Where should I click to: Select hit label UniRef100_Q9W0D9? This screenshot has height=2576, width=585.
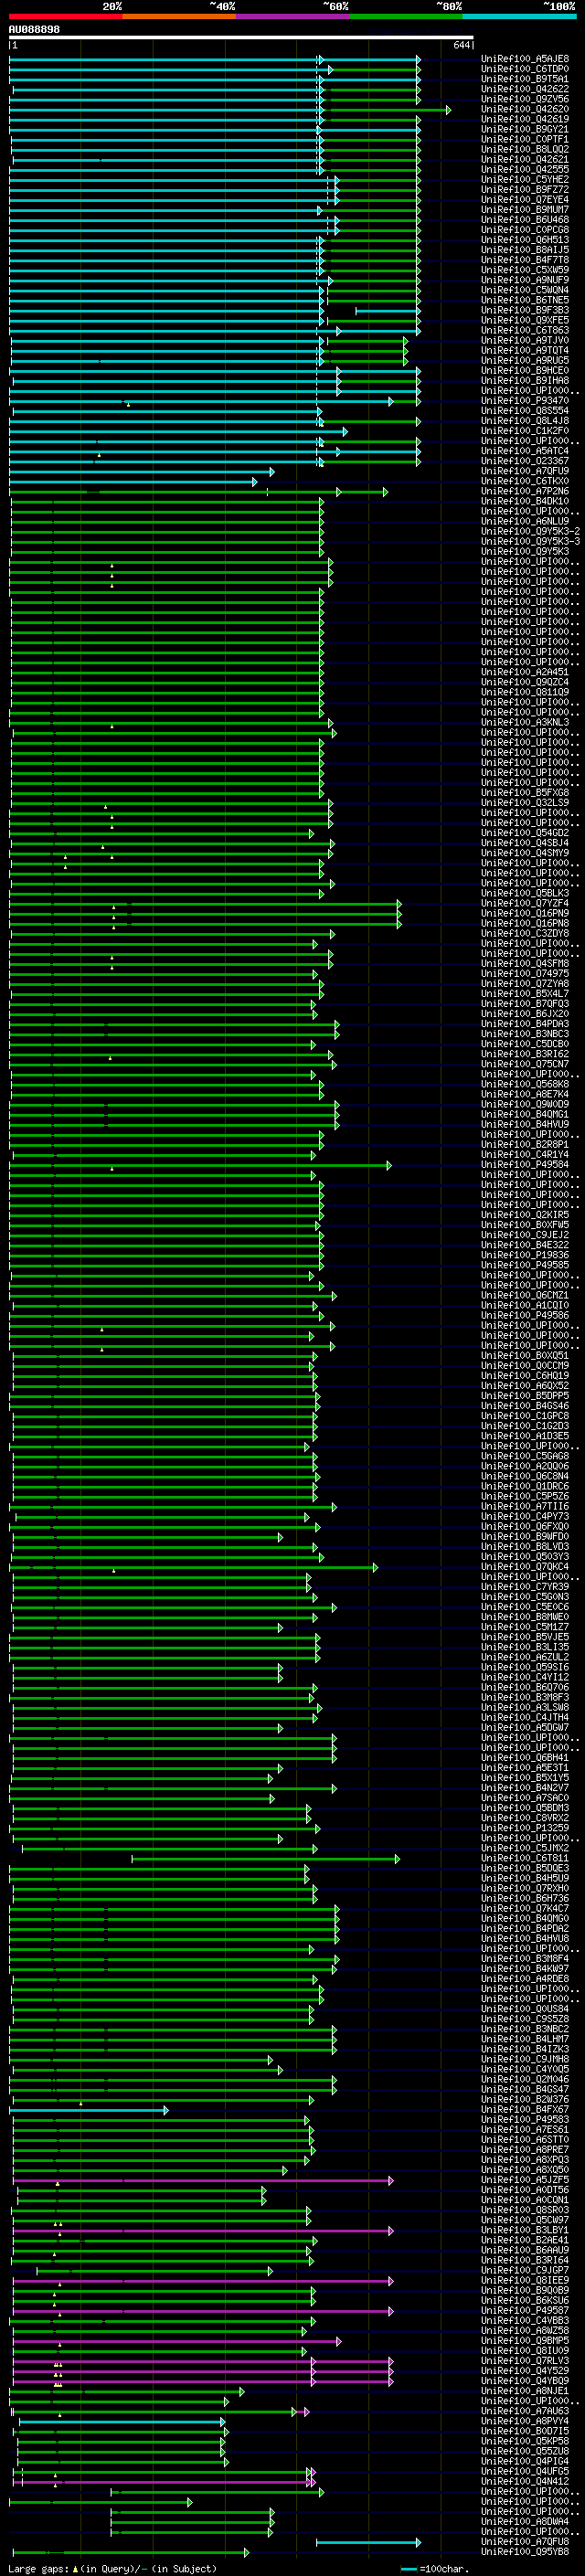[x=525, y=1104]
